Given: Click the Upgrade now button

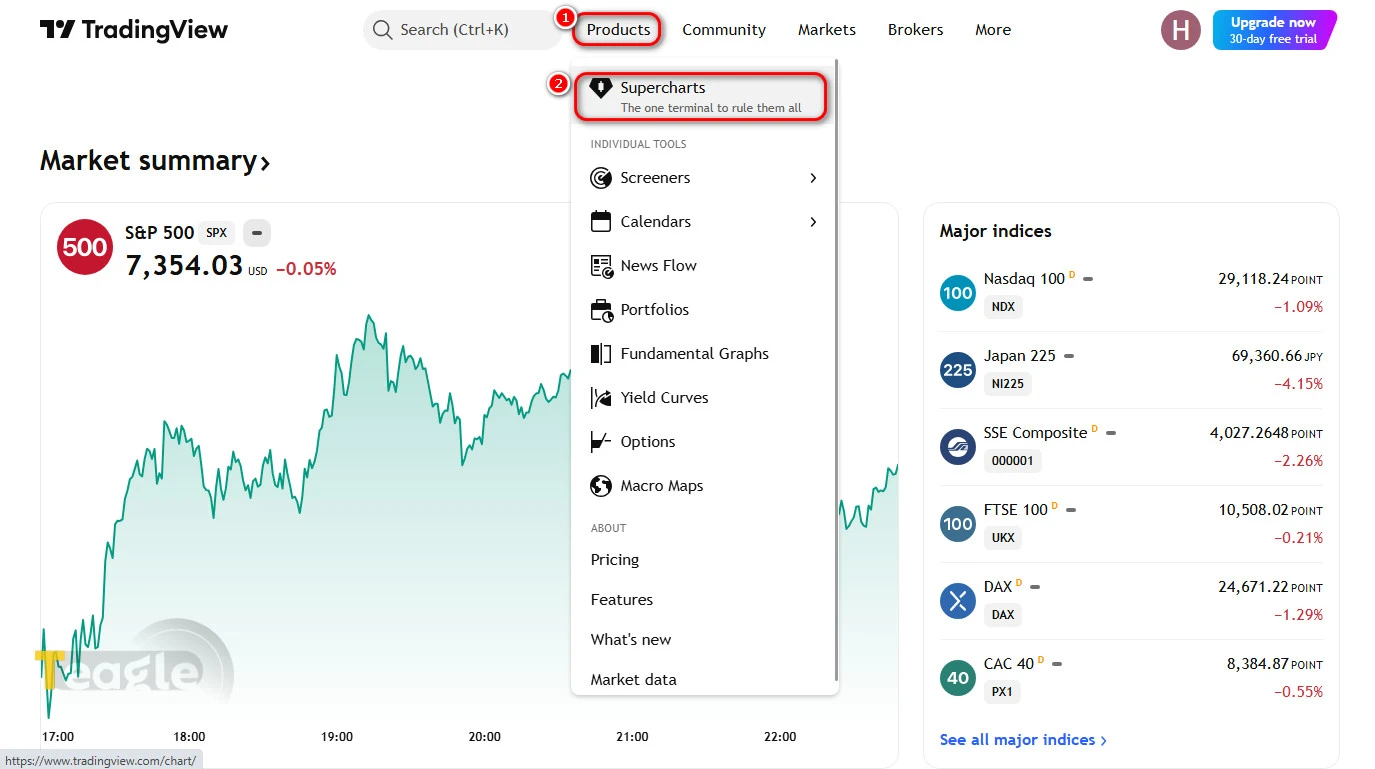Looking at the screenshot, I should click(x=1274, y=30).
